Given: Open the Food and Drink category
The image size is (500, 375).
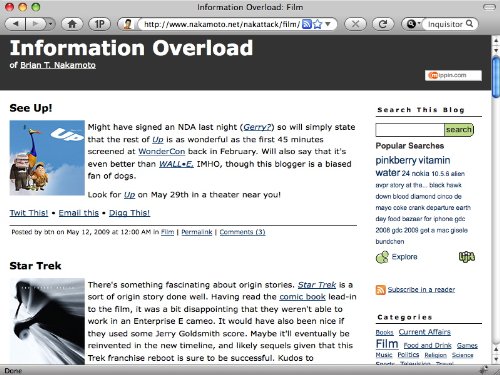Looking at the screenshot, I should click(427, 346).
